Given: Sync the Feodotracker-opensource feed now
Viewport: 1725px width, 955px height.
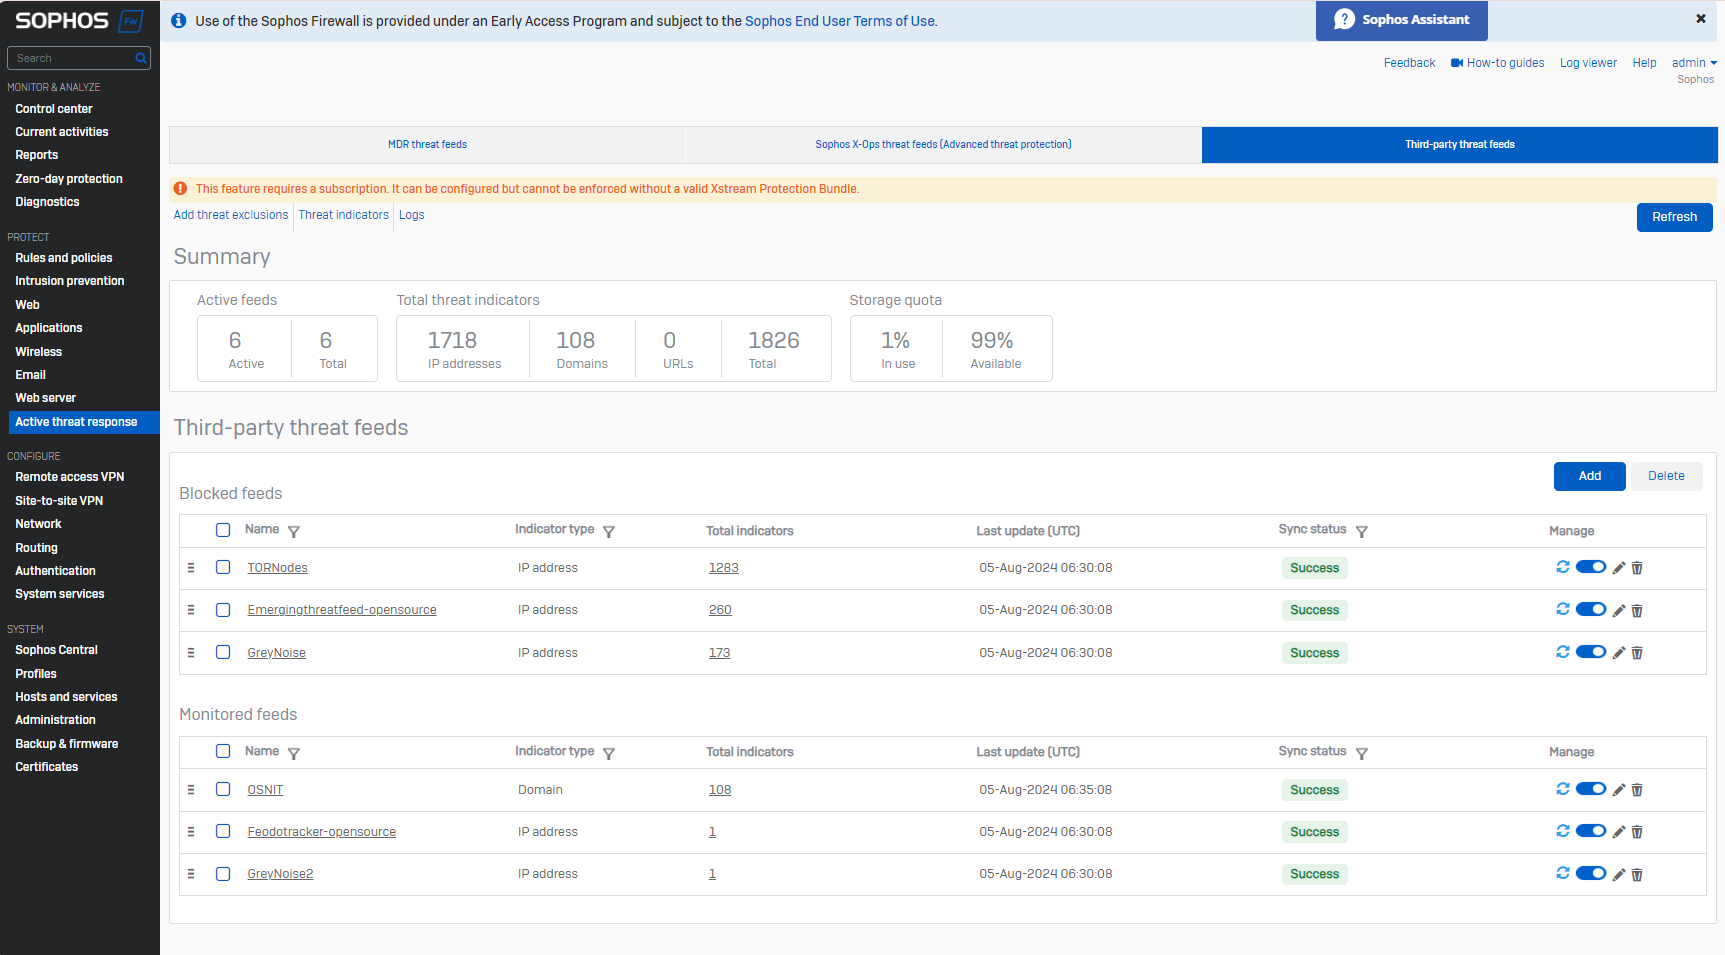Looking at the screenshot, I should coord(1562,831).
